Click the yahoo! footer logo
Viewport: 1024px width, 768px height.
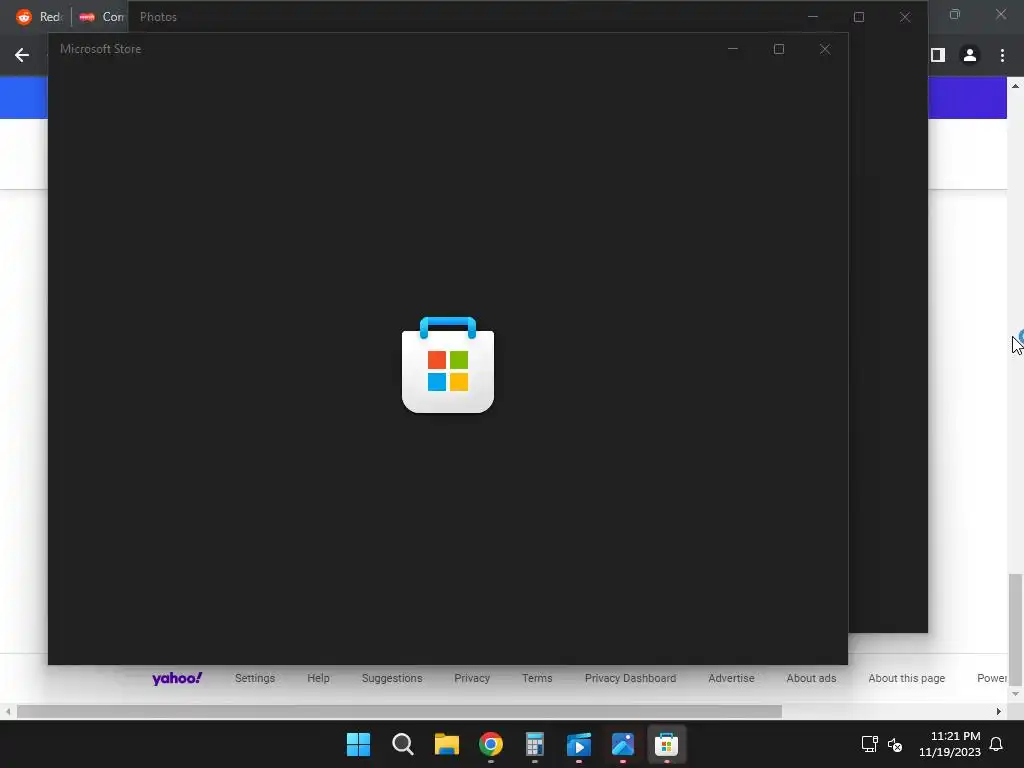tap(177, 678)
